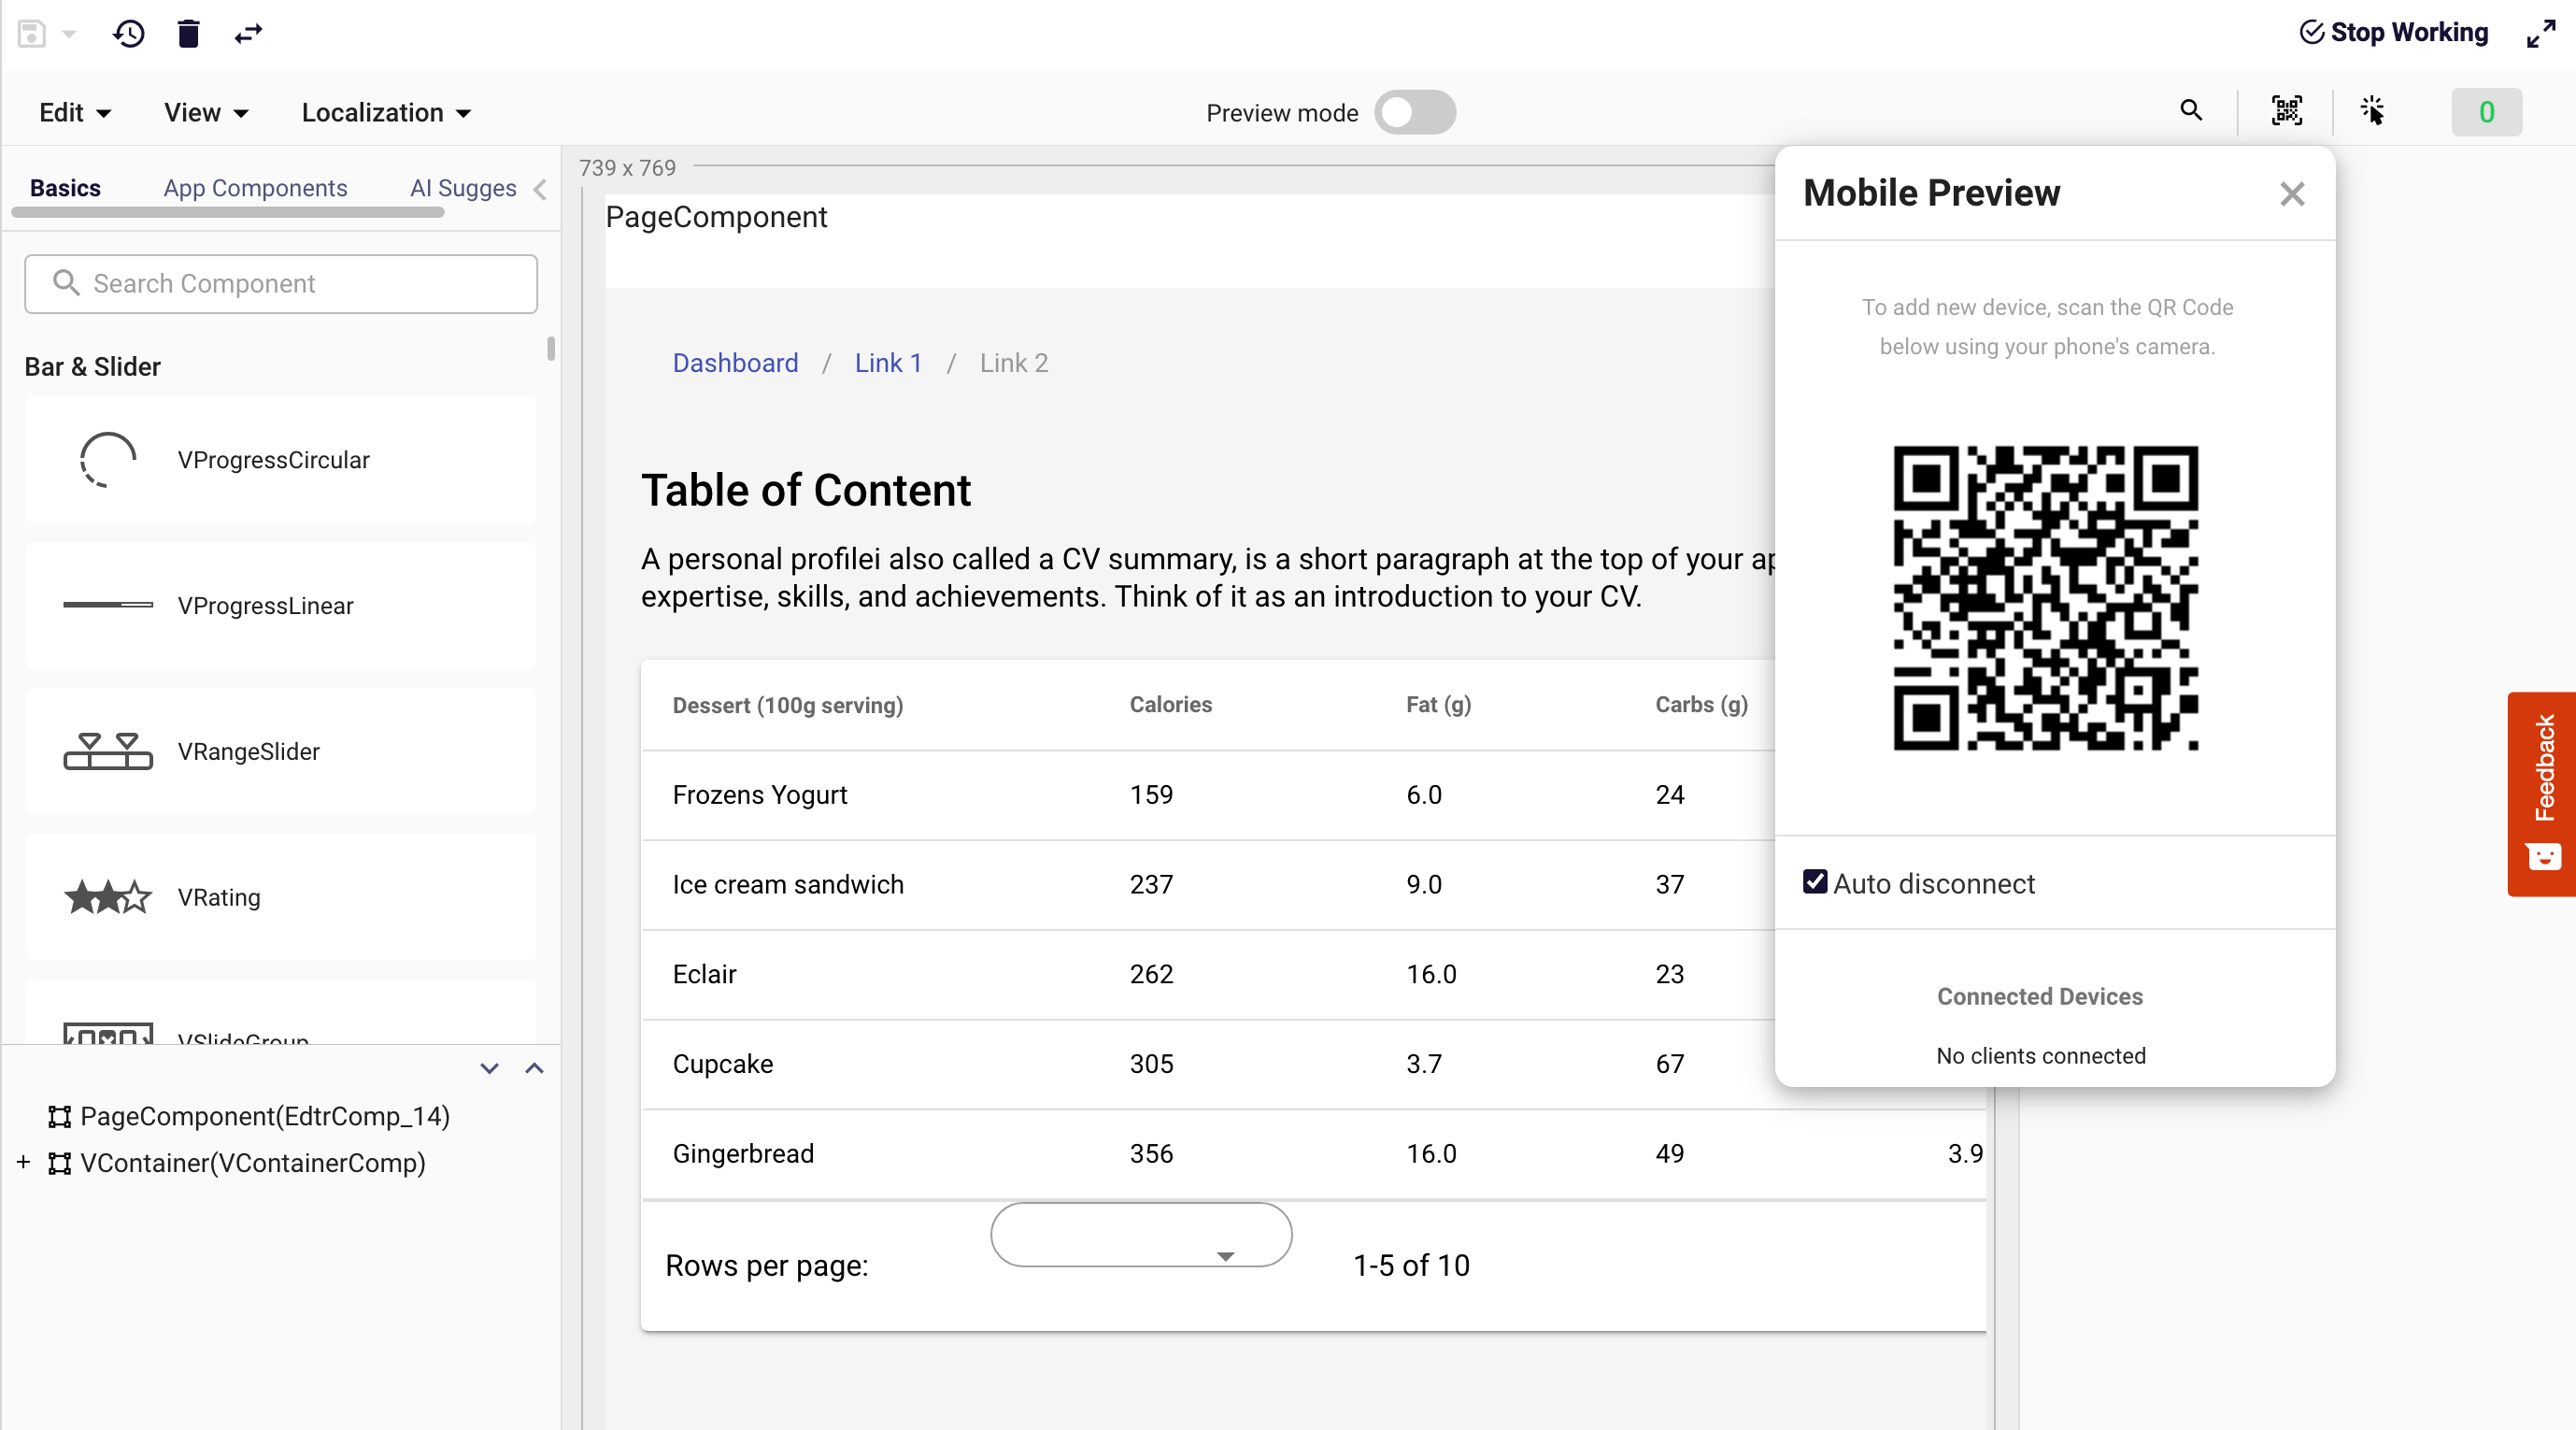Open the Edit dropdown menu
The image size is (2576, 1430).
75,112
